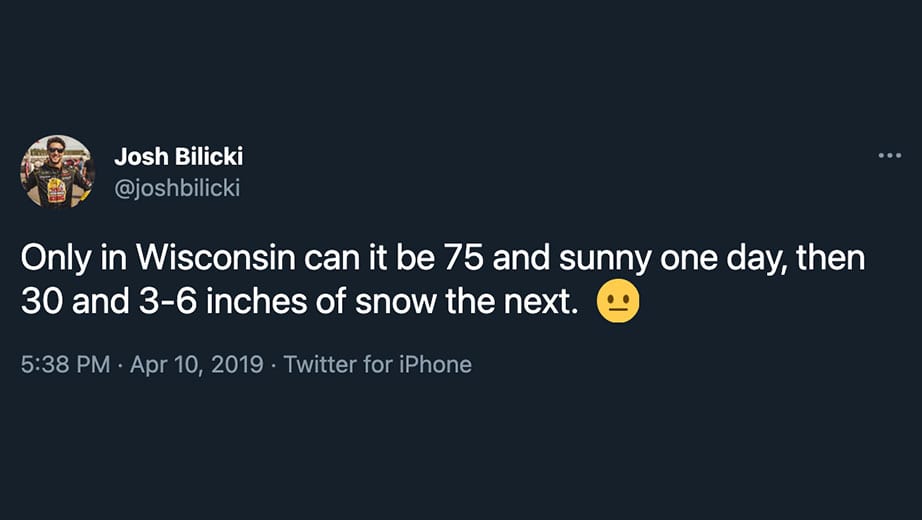Image resolution: width=922 pixels, height=520 pixels.
Task: Select the word inches in the tweet
Action: (256, 301)
